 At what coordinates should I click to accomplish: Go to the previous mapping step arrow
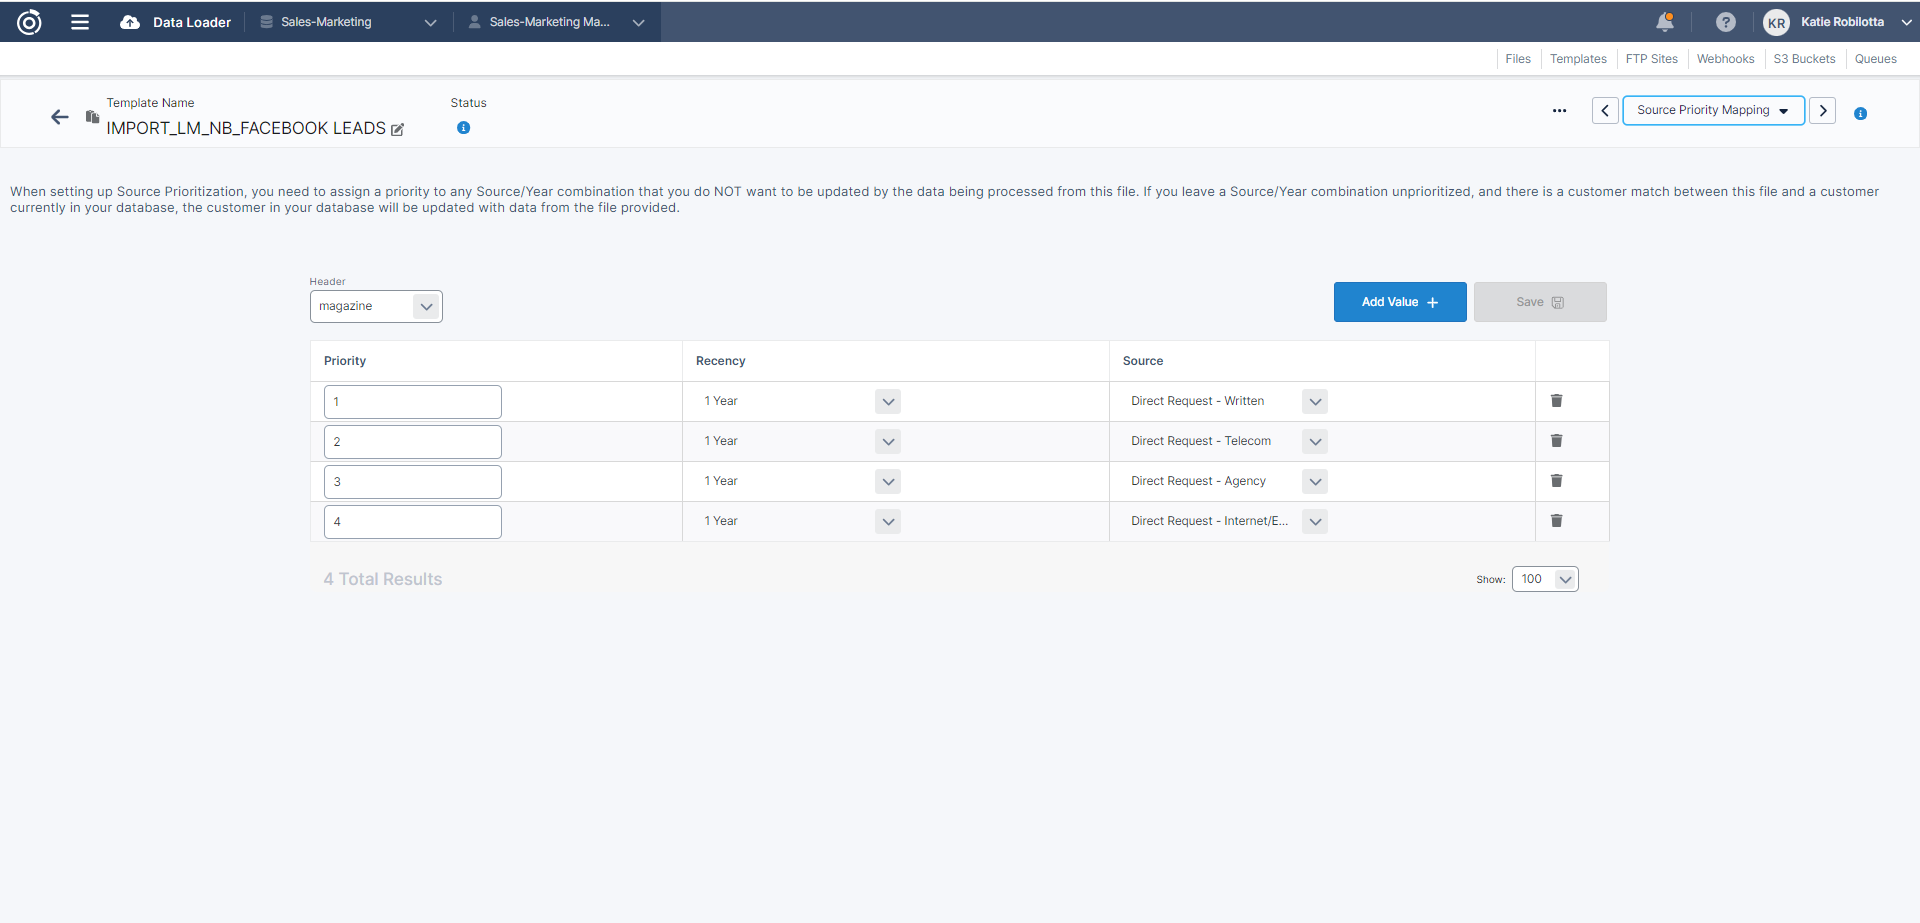pyautogui.click(x=1605, y=111)
